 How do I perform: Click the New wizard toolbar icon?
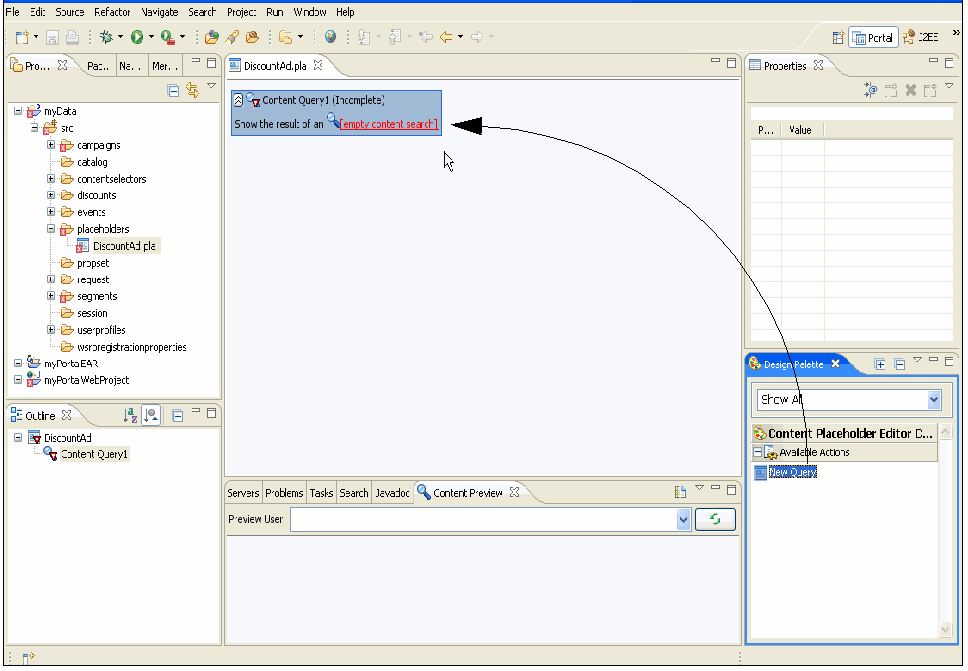(x=22, y=37)
